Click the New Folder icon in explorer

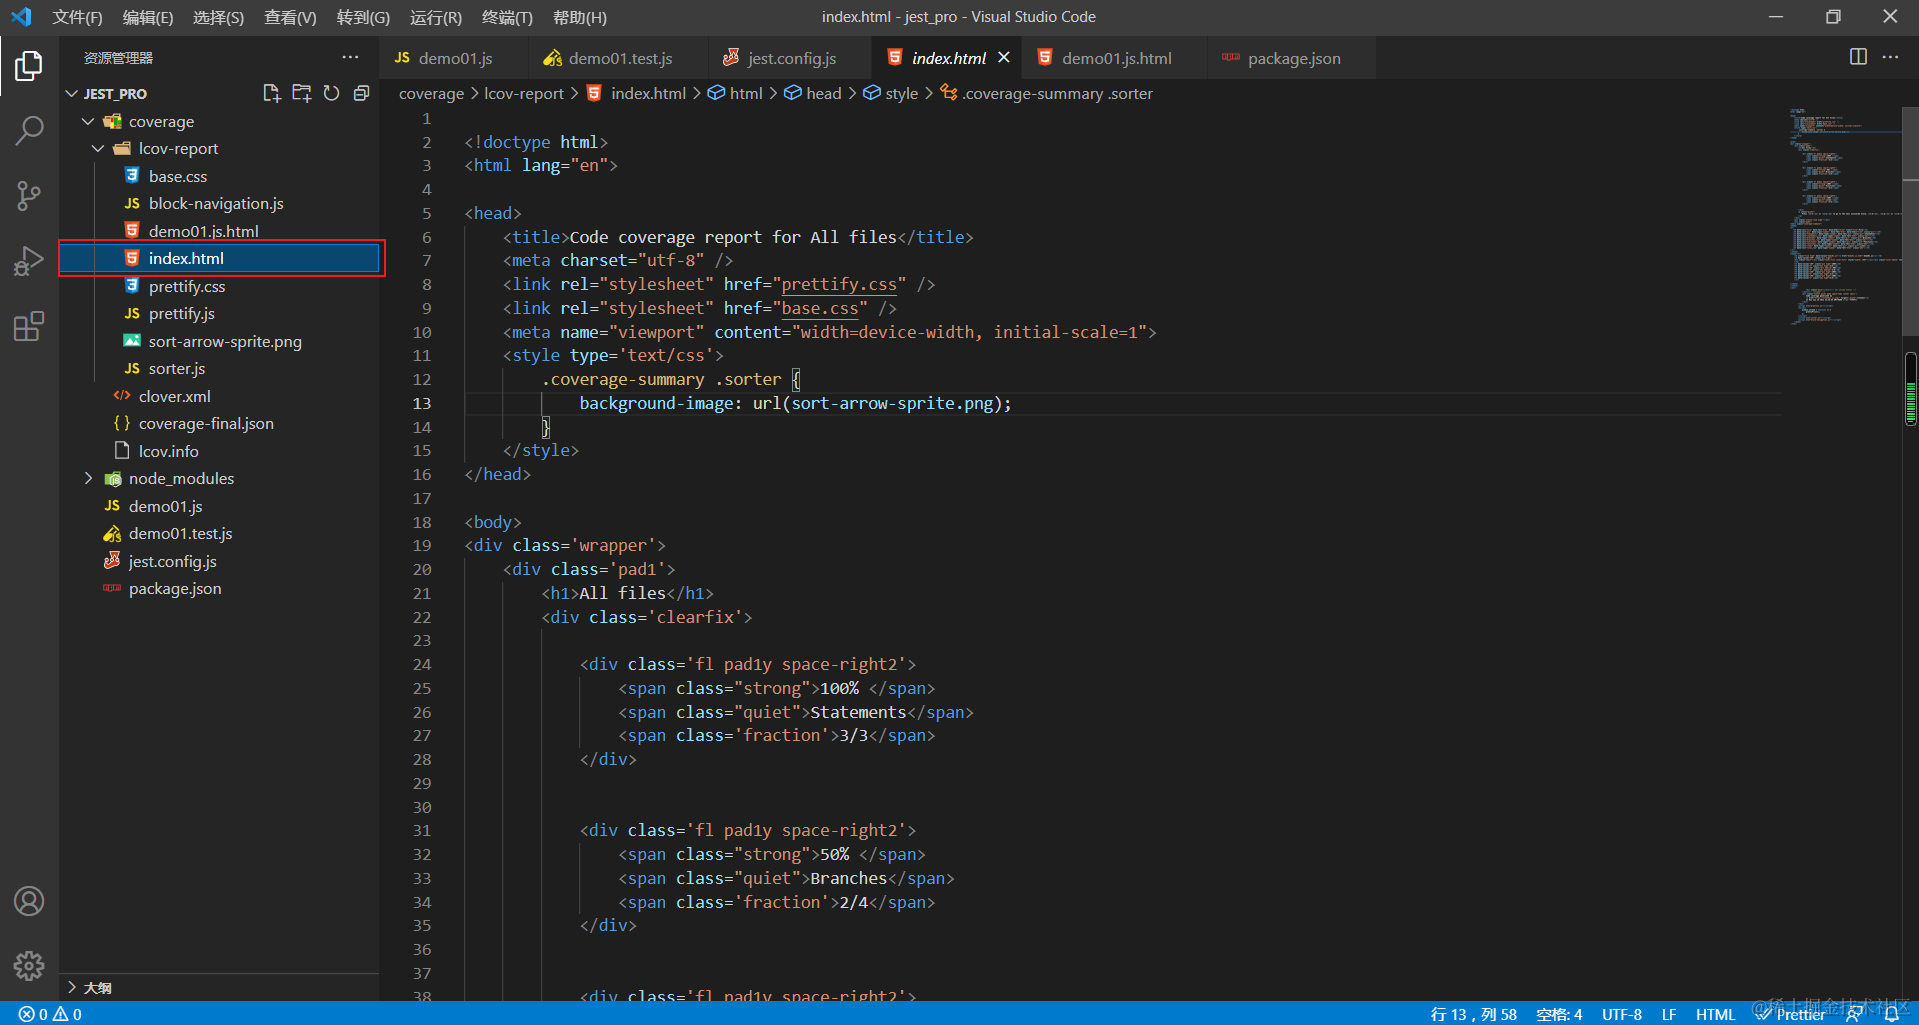point(301,93)
